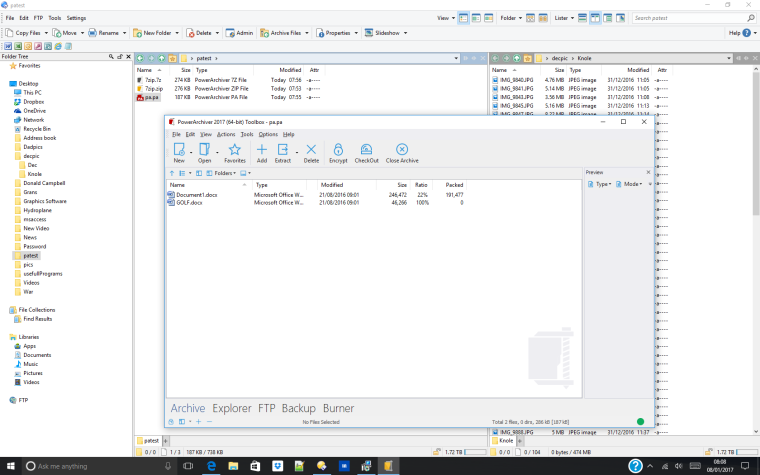
Task: Open the Tools menu in Directory Opus
Action: 55,18
